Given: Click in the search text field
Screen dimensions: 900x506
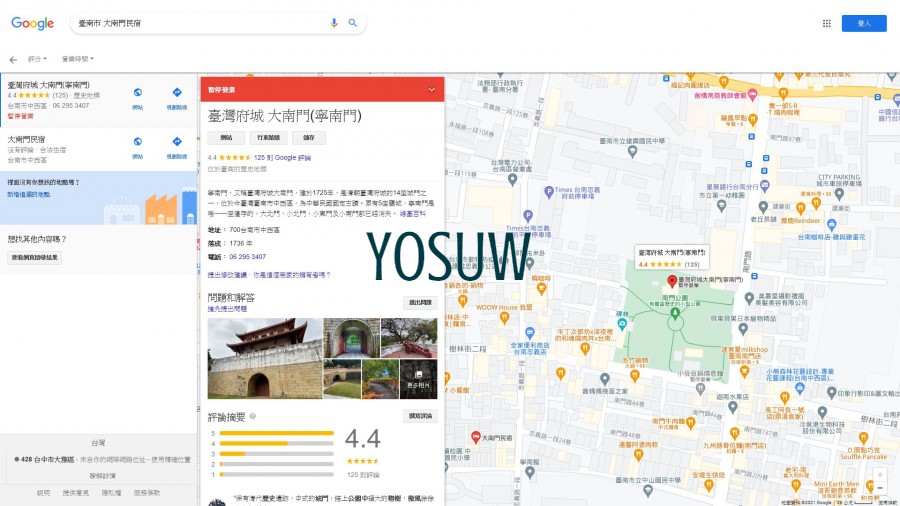Looking at the screenshot, I should pos(200,23).
